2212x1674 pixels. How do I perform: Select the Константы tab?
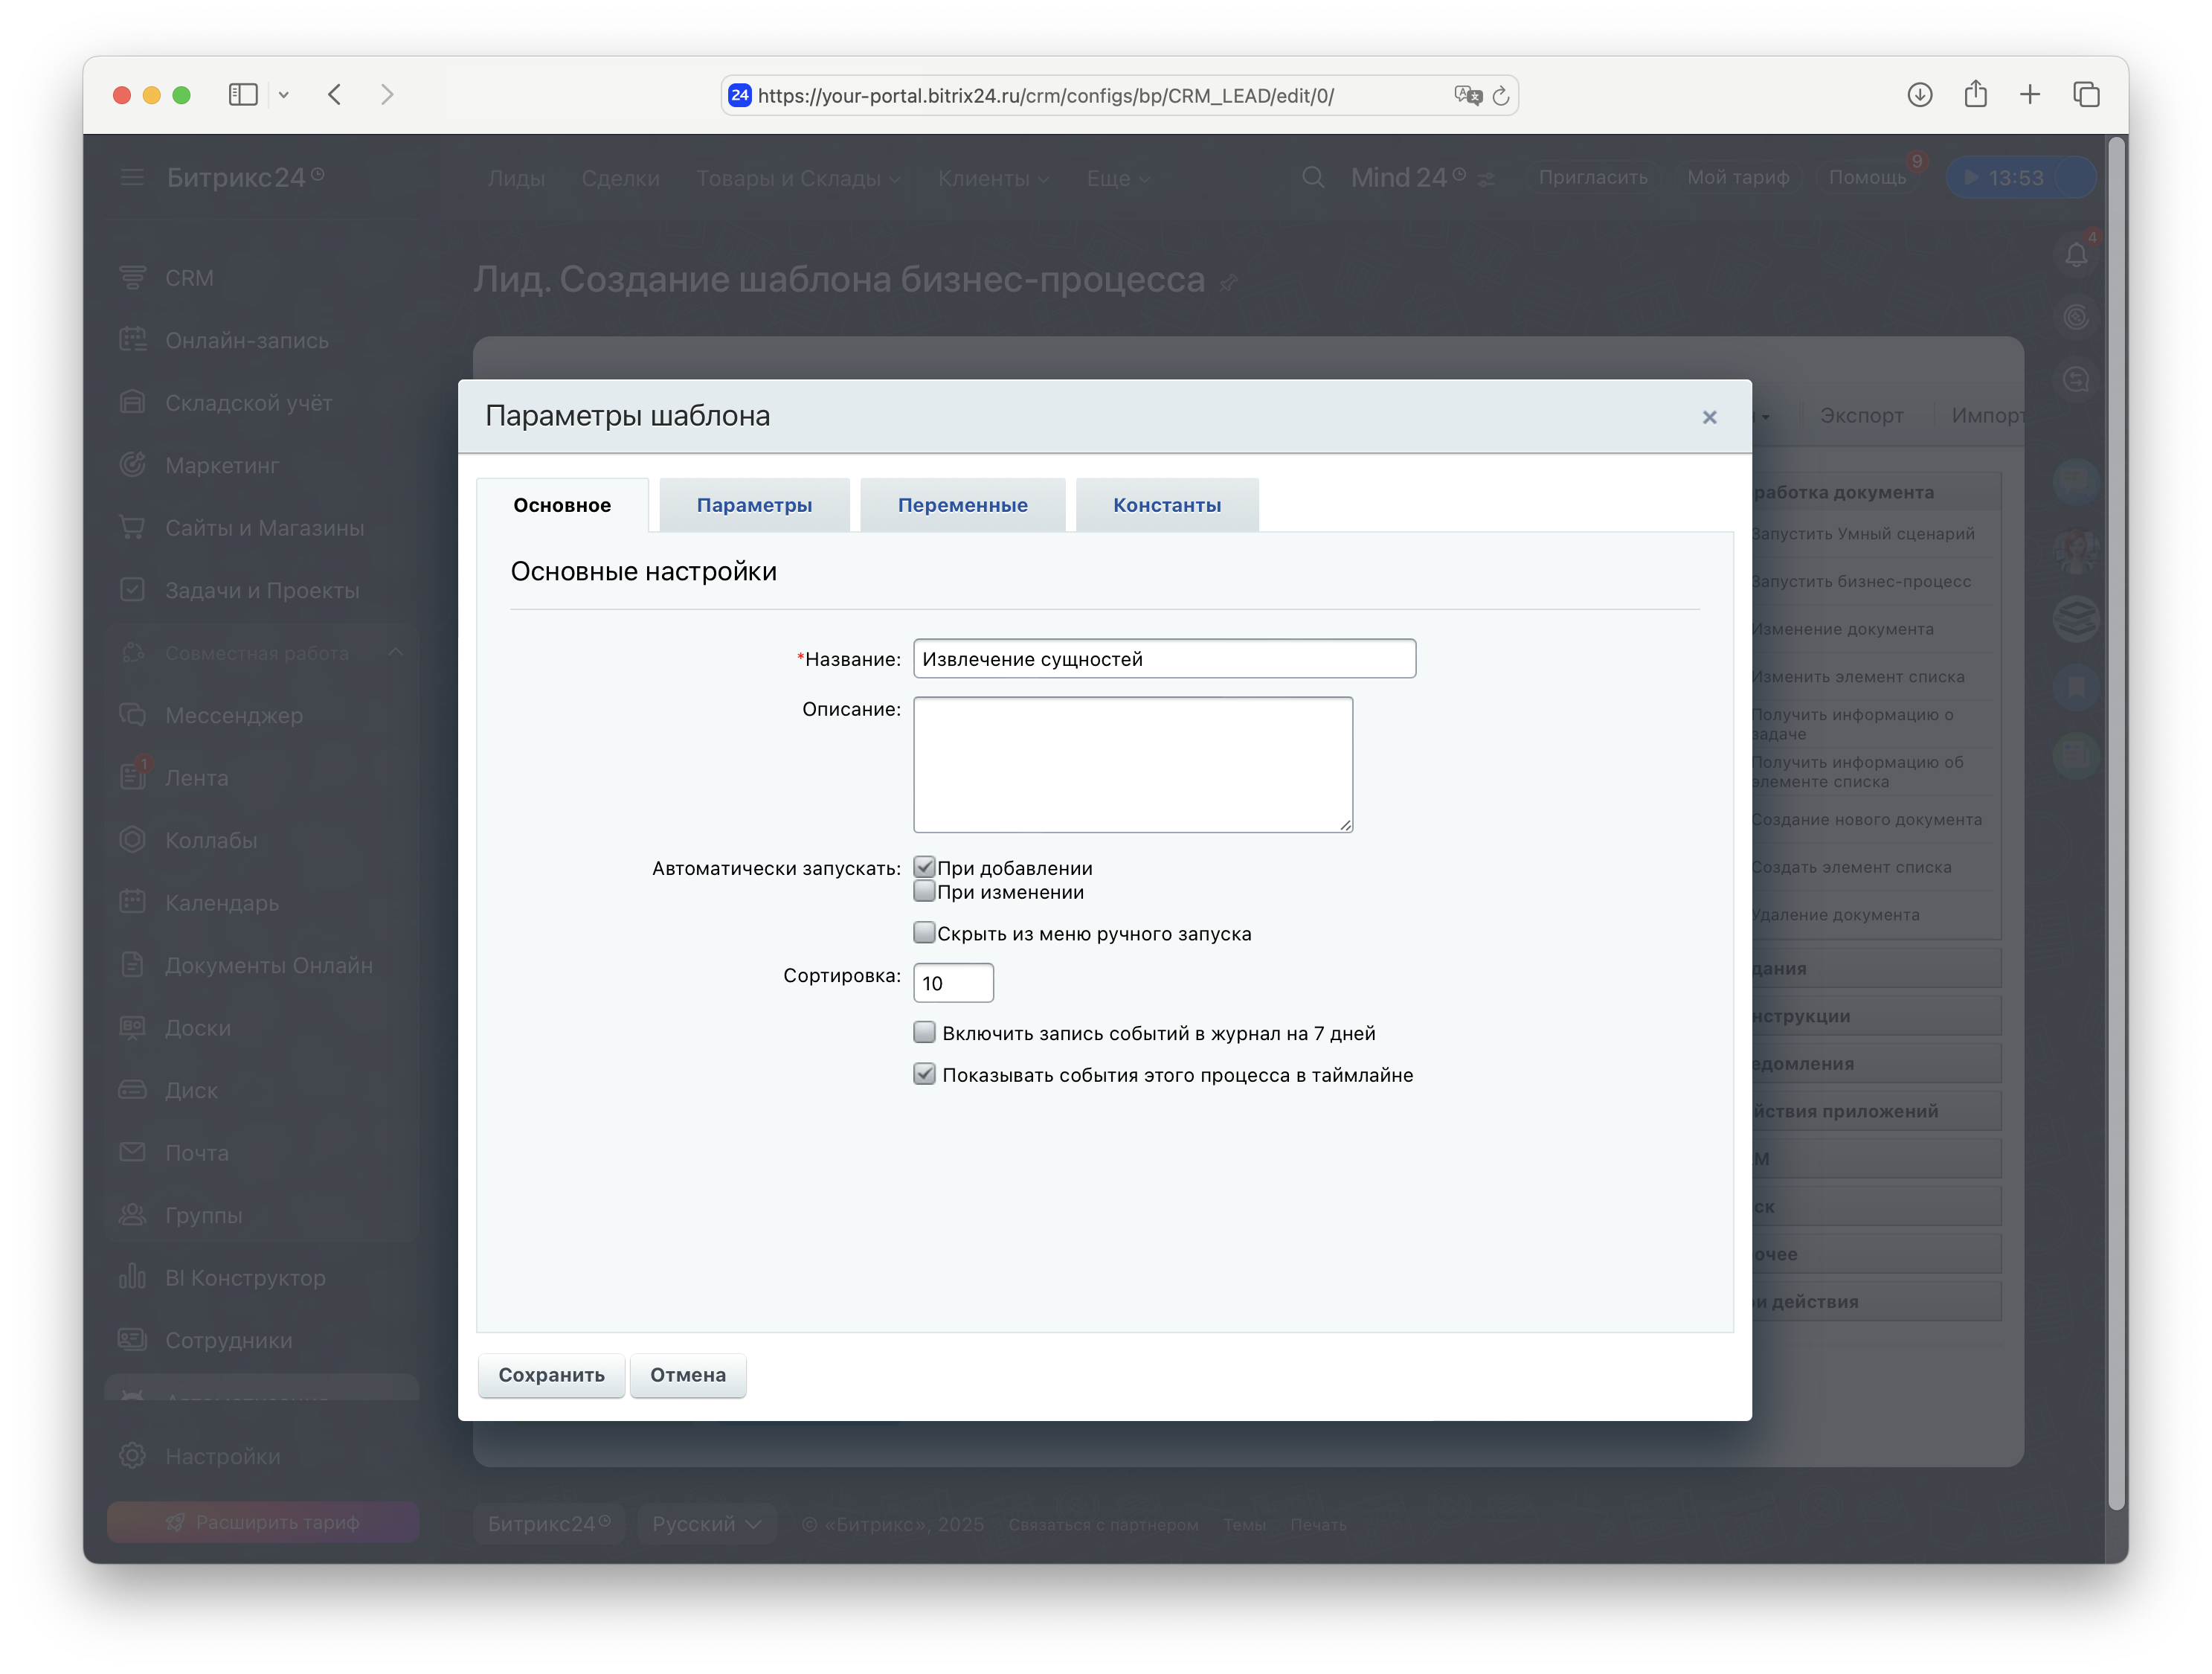tap(1166, 505)
